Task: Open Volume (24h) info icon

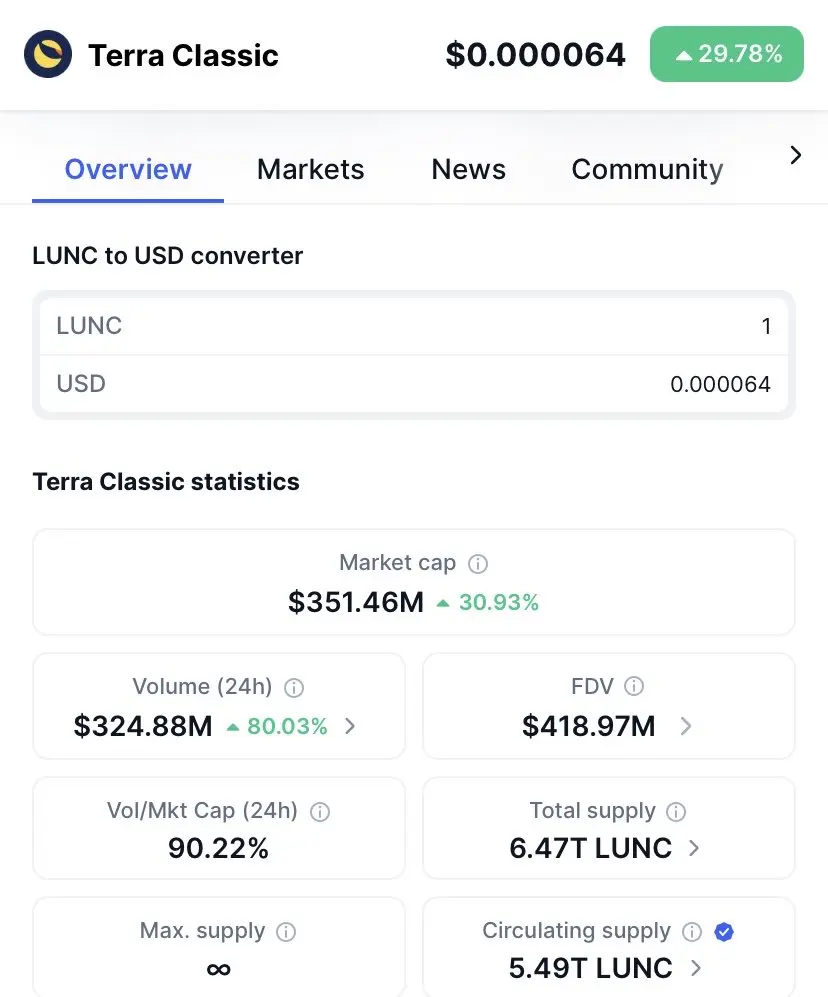Action: 294,687
